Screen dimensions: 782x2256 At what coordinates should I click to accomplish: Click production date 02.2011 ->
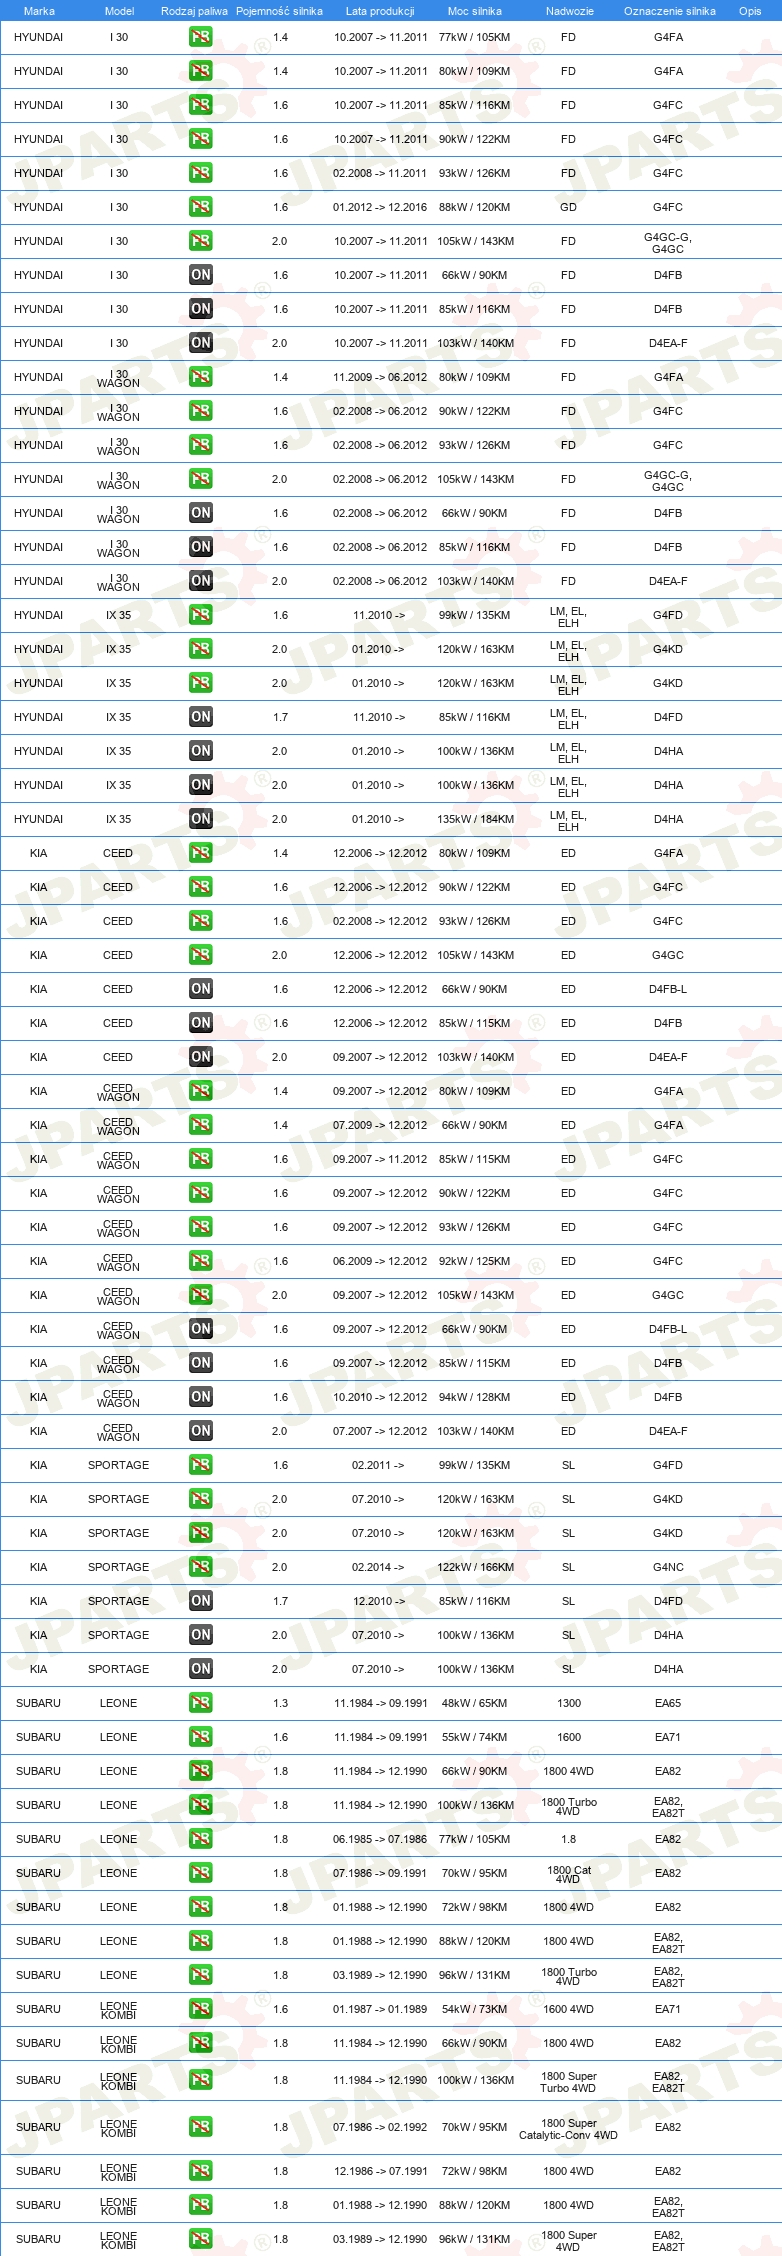378,1465
